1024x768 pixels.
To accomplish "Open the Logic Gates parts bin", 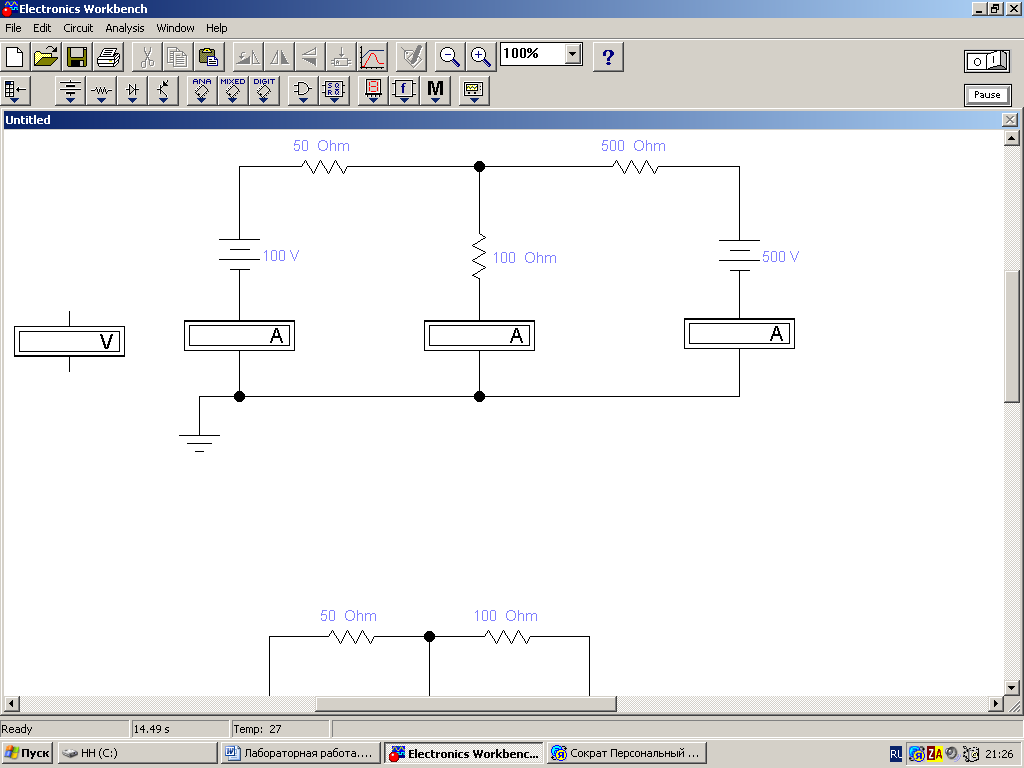I will click(x=302, y=90).
